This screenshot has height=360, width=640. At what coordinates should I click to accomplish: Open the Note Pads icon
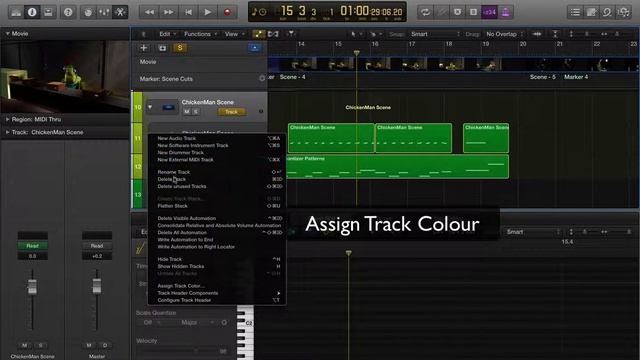tap(591, 12)
